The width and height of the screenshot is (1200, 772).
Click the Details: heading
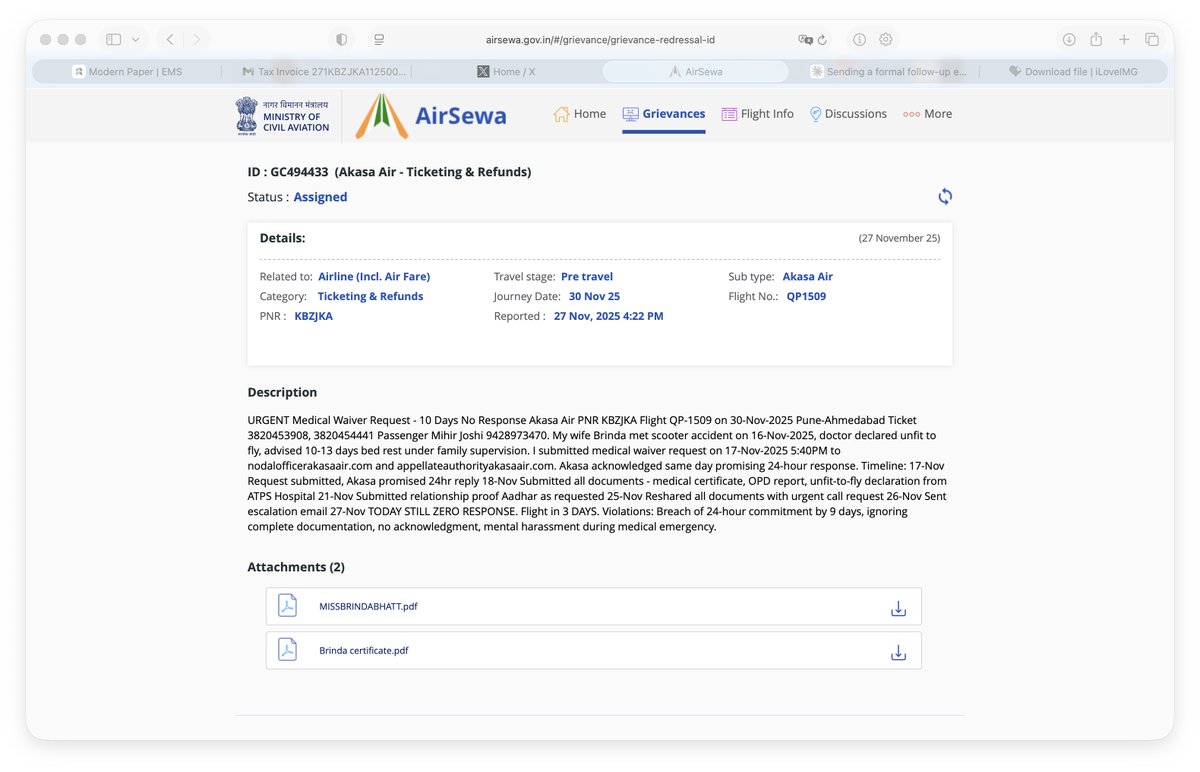pos(282,238)
